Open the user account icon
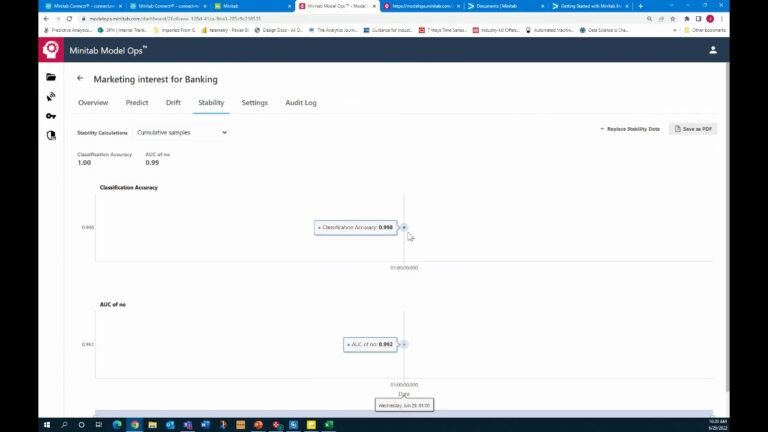This screenshot has width=768, height=432. tap(713, 50)
